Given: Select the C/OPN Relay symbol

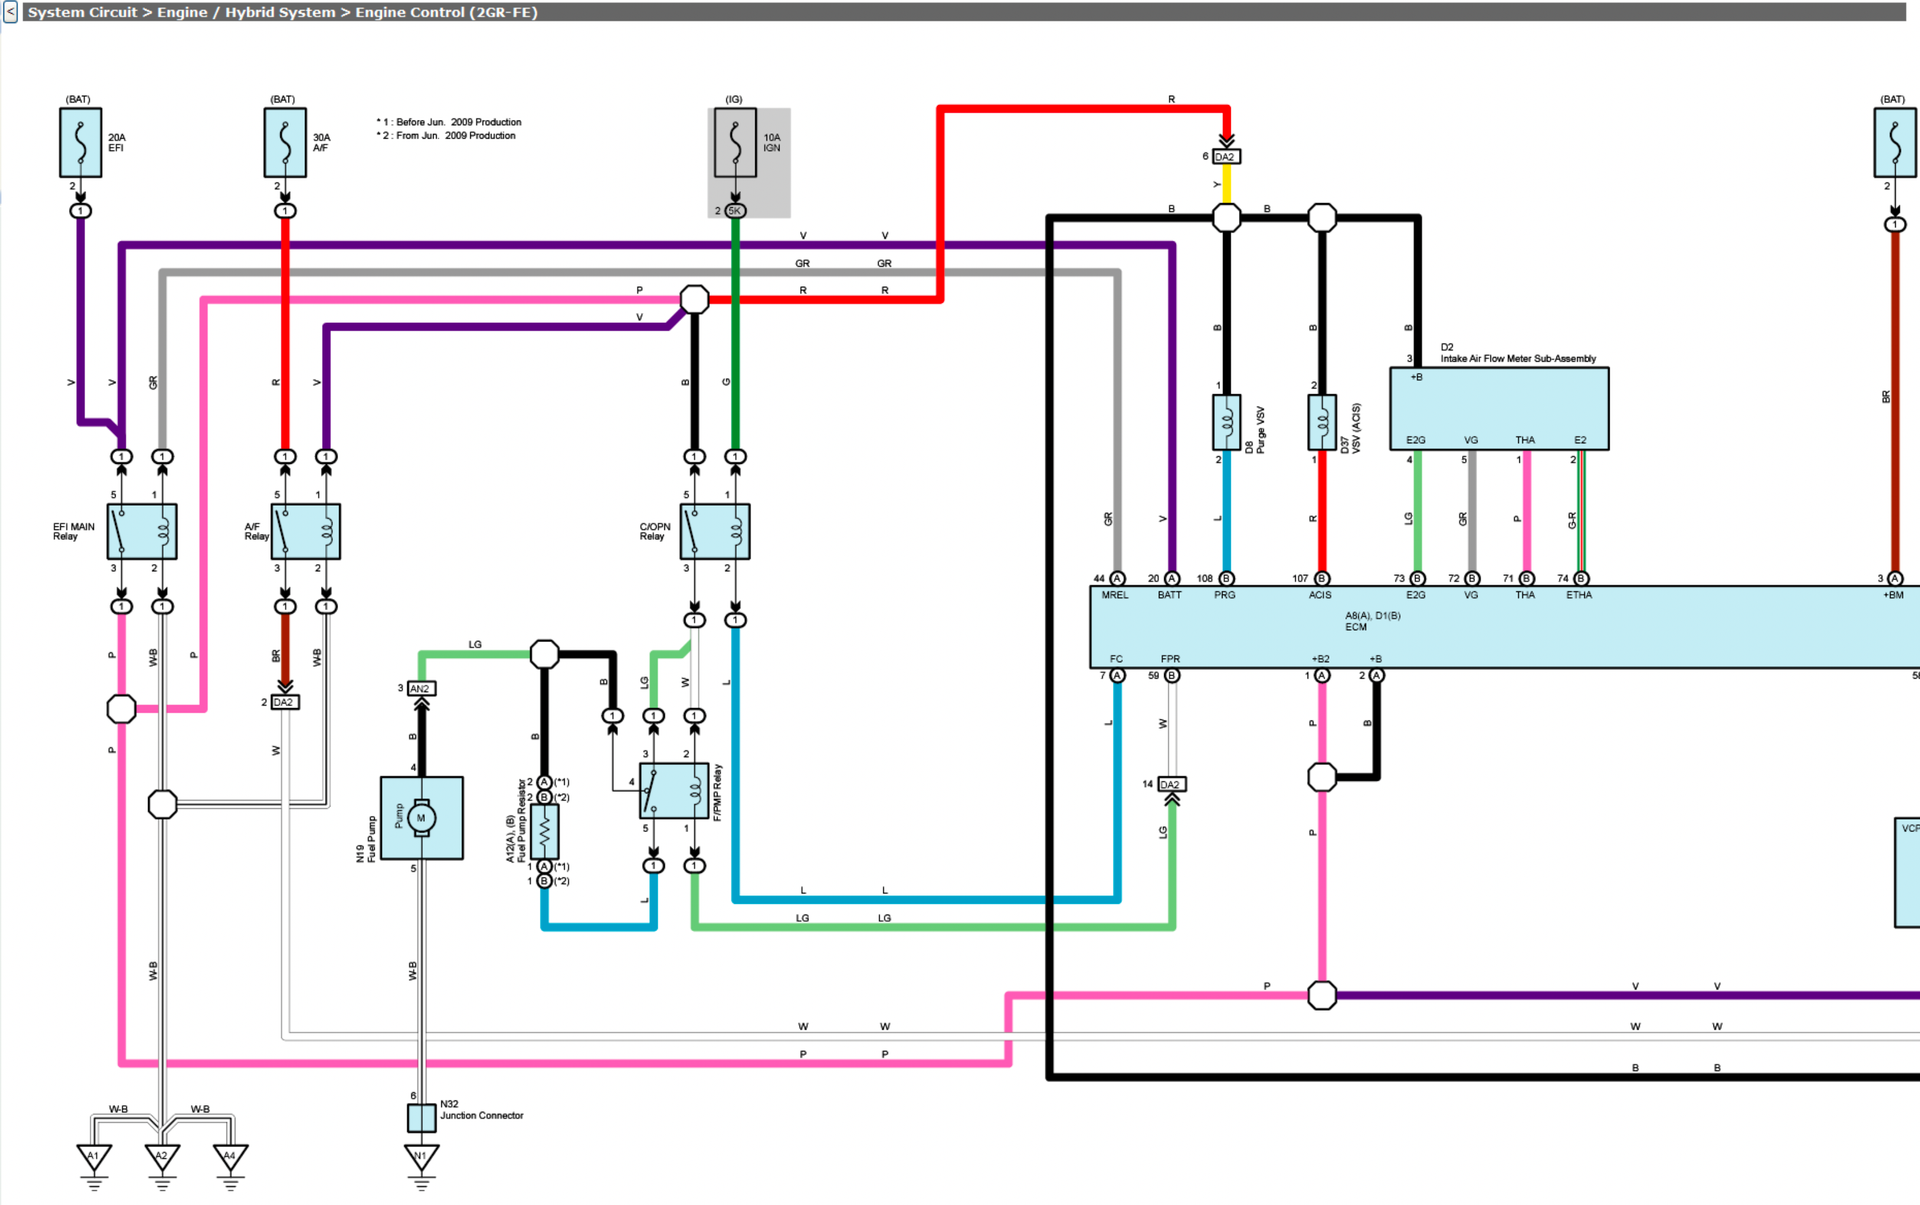Looking at the screenshot, I should [715, 531].
